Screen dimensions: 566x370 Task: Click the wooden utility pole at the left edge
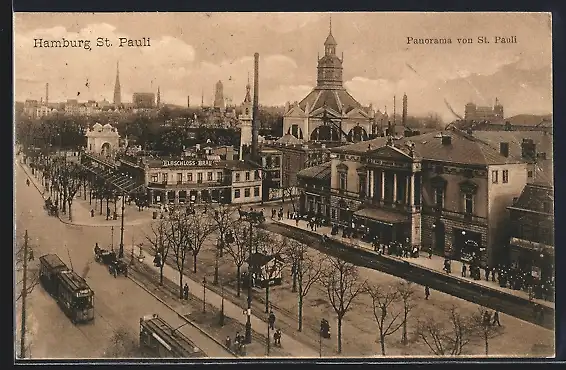(x=24, y=293)
